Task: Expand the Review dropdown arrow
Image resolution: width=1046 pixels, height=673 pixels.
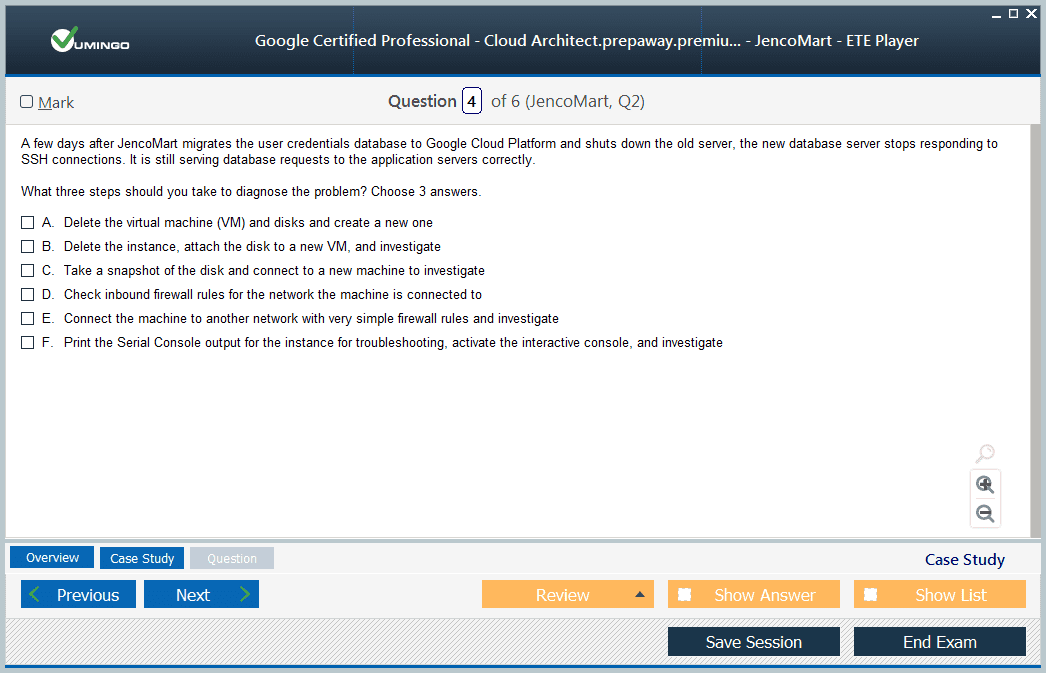Action: click(640, 594)
